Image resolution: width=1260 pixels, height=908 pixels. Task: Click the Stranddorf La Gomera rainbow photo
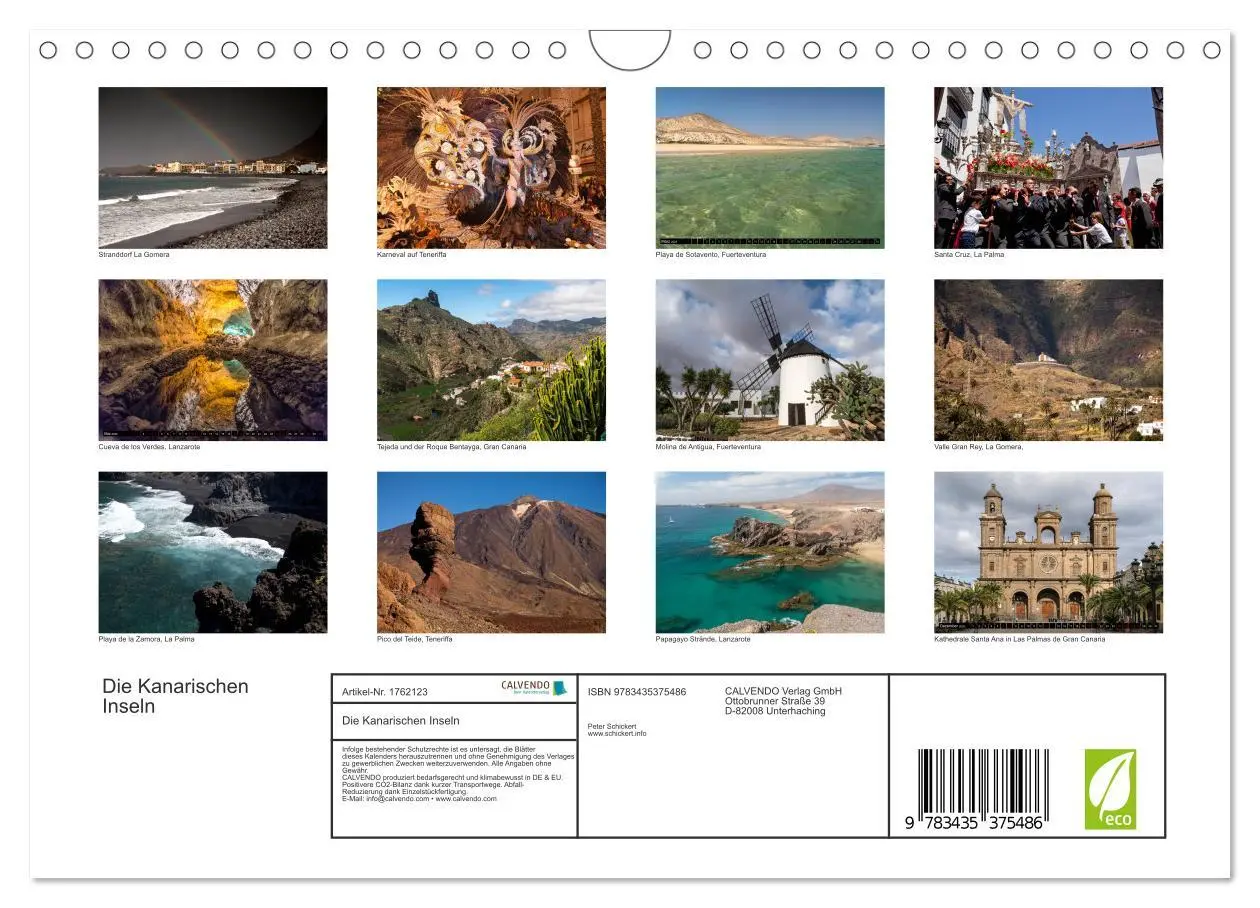213,167
